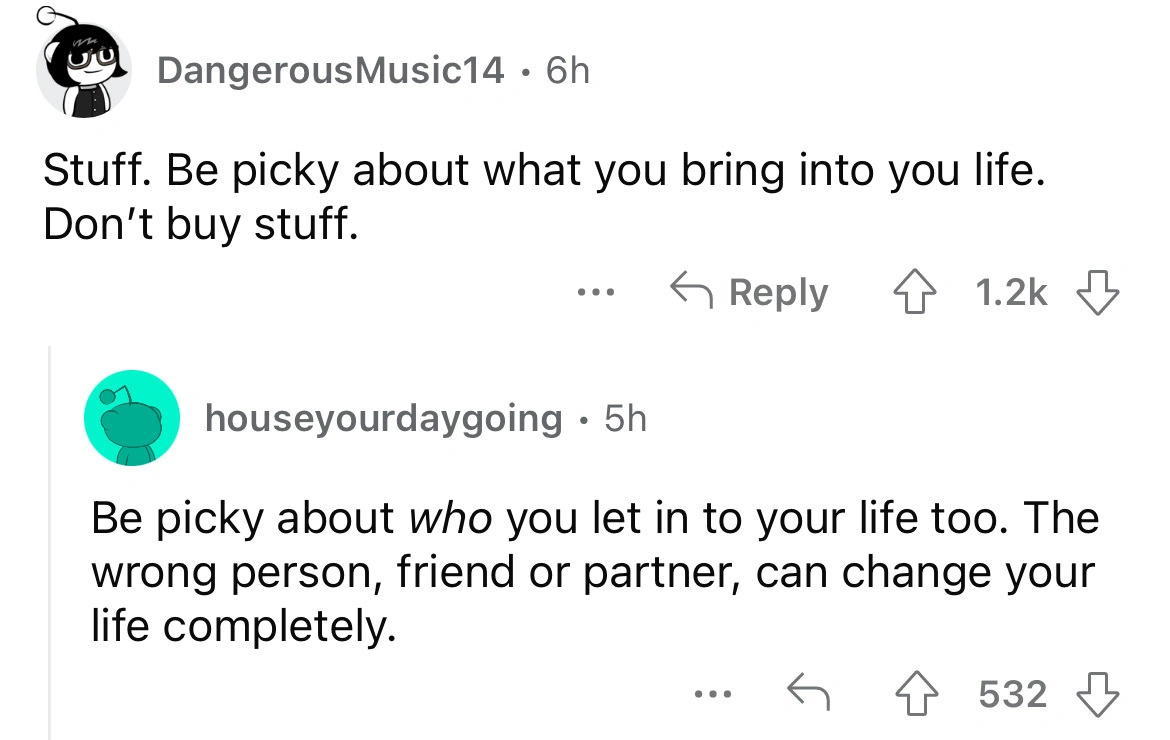Click the 5h timestamp on the reply
The height and width of the screenshot is (740, 1170).
pyautogui.click(x=624, y=418)
